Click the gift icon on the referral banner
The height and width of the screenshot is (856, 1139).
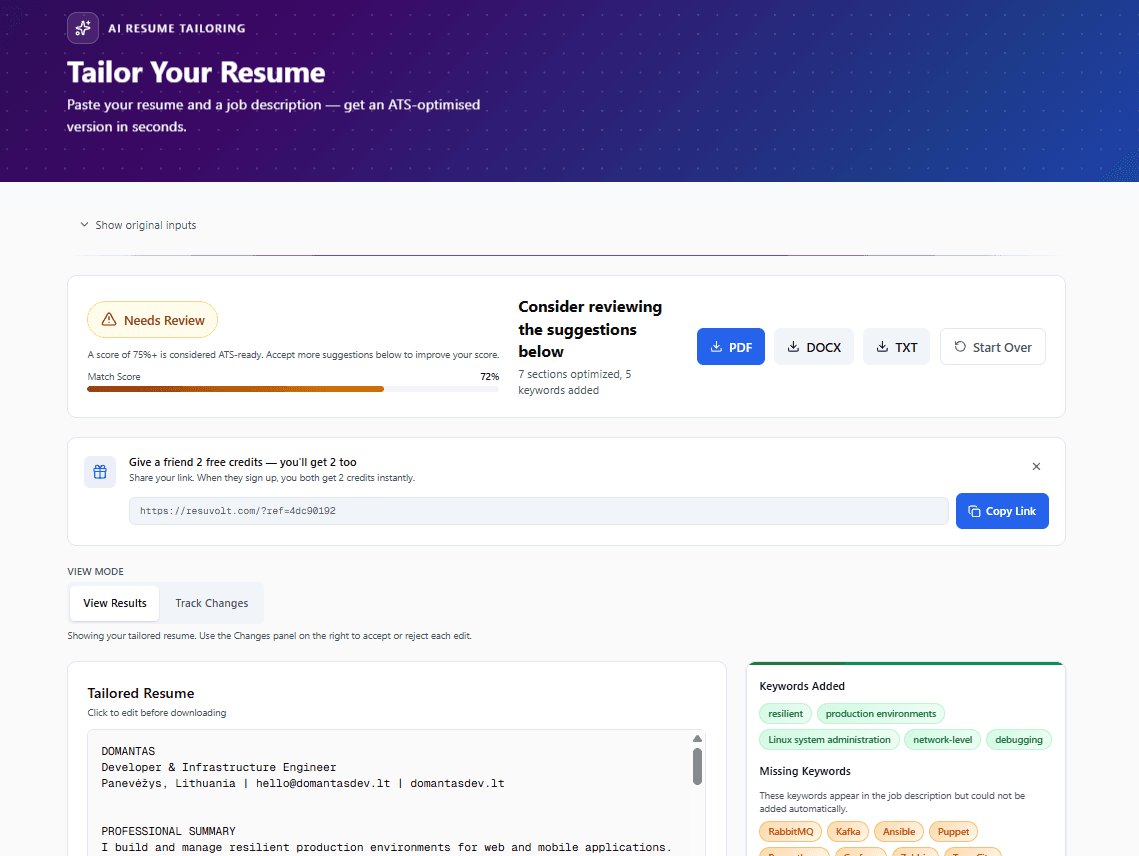tap(99, 471)
